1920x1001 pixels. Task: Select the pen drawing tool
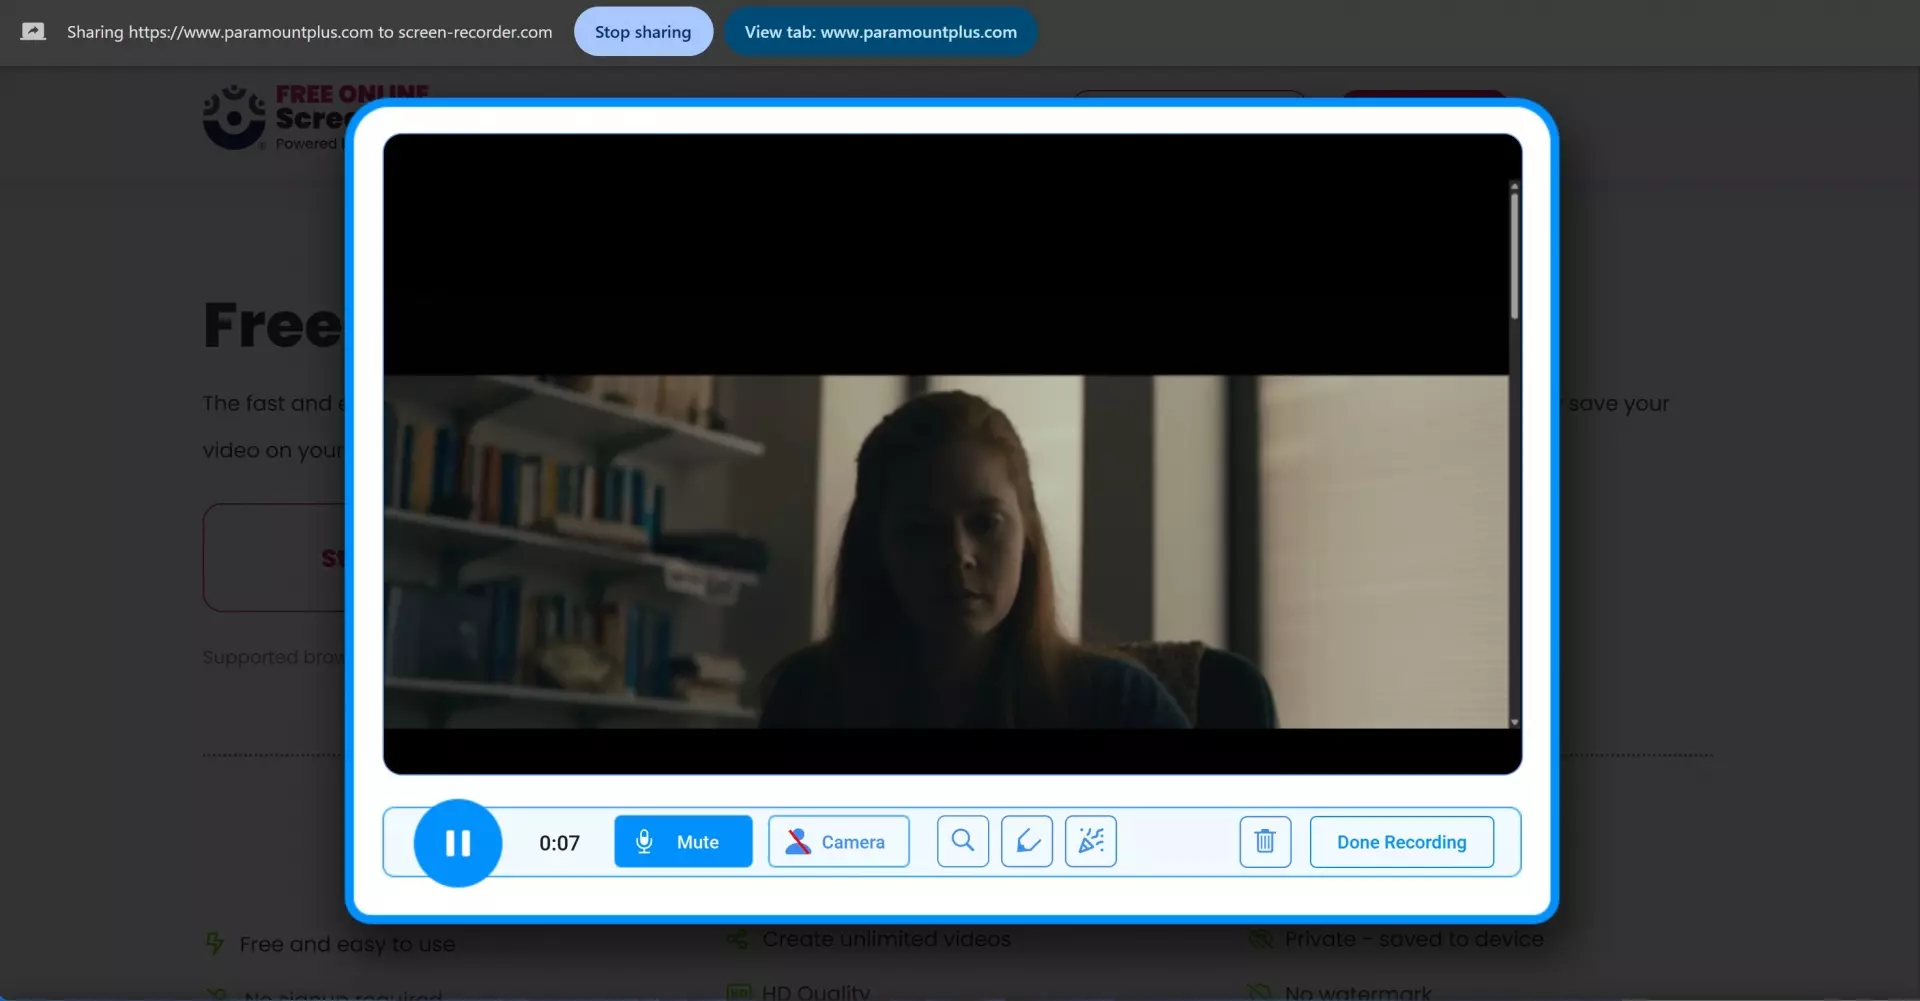point(1027,841)
